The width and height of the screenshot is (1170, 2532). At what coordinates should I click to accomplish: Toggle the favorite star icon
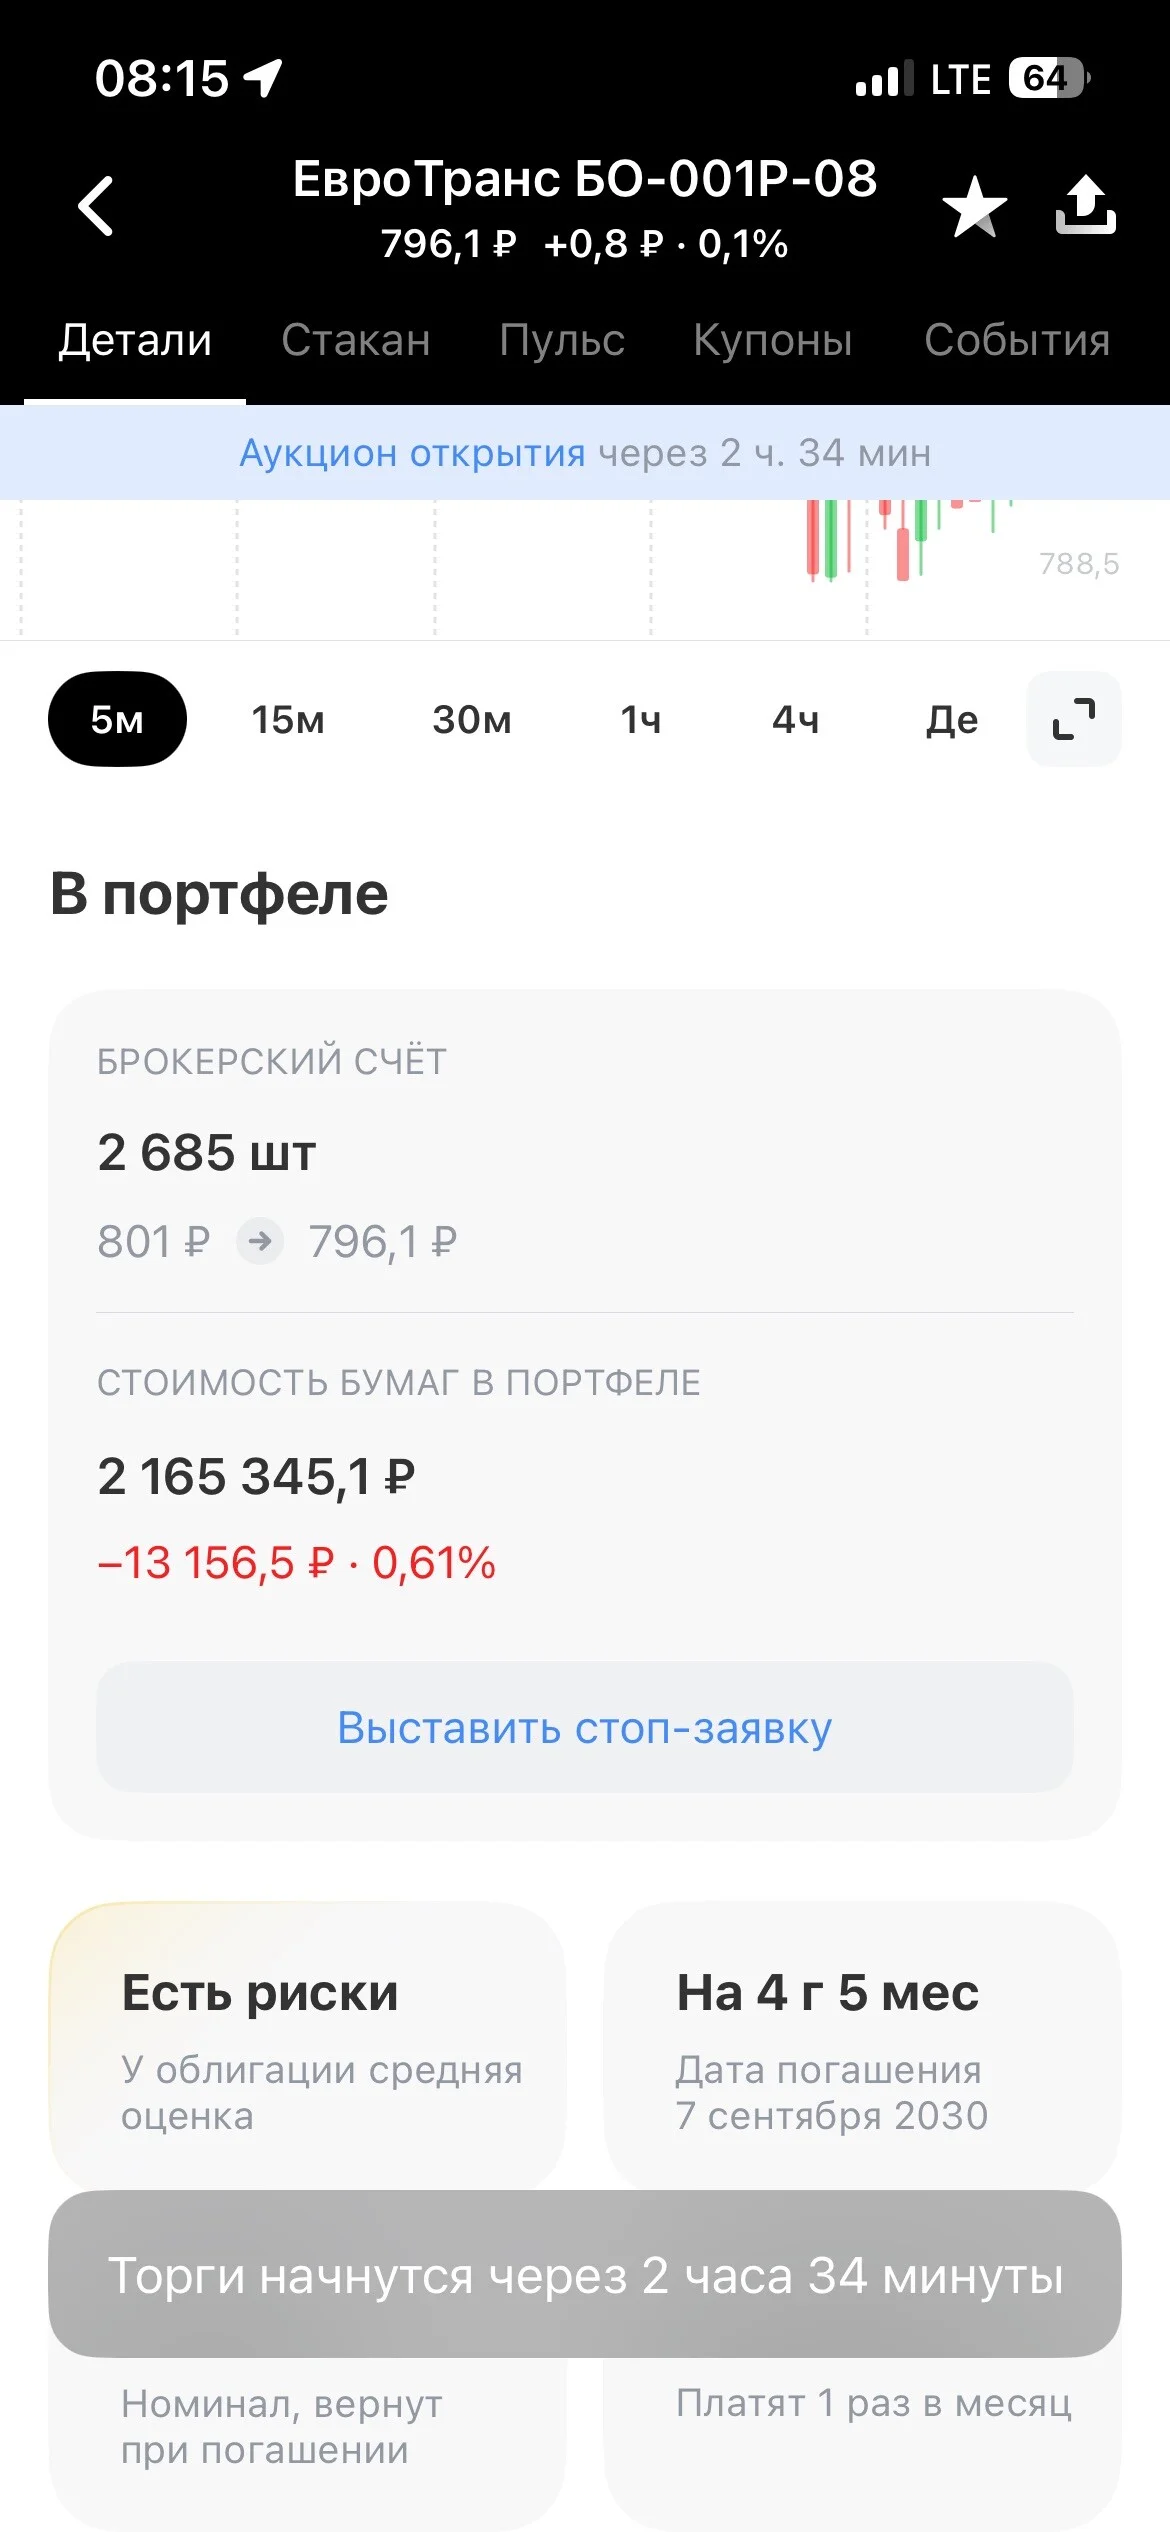(974, 206)
